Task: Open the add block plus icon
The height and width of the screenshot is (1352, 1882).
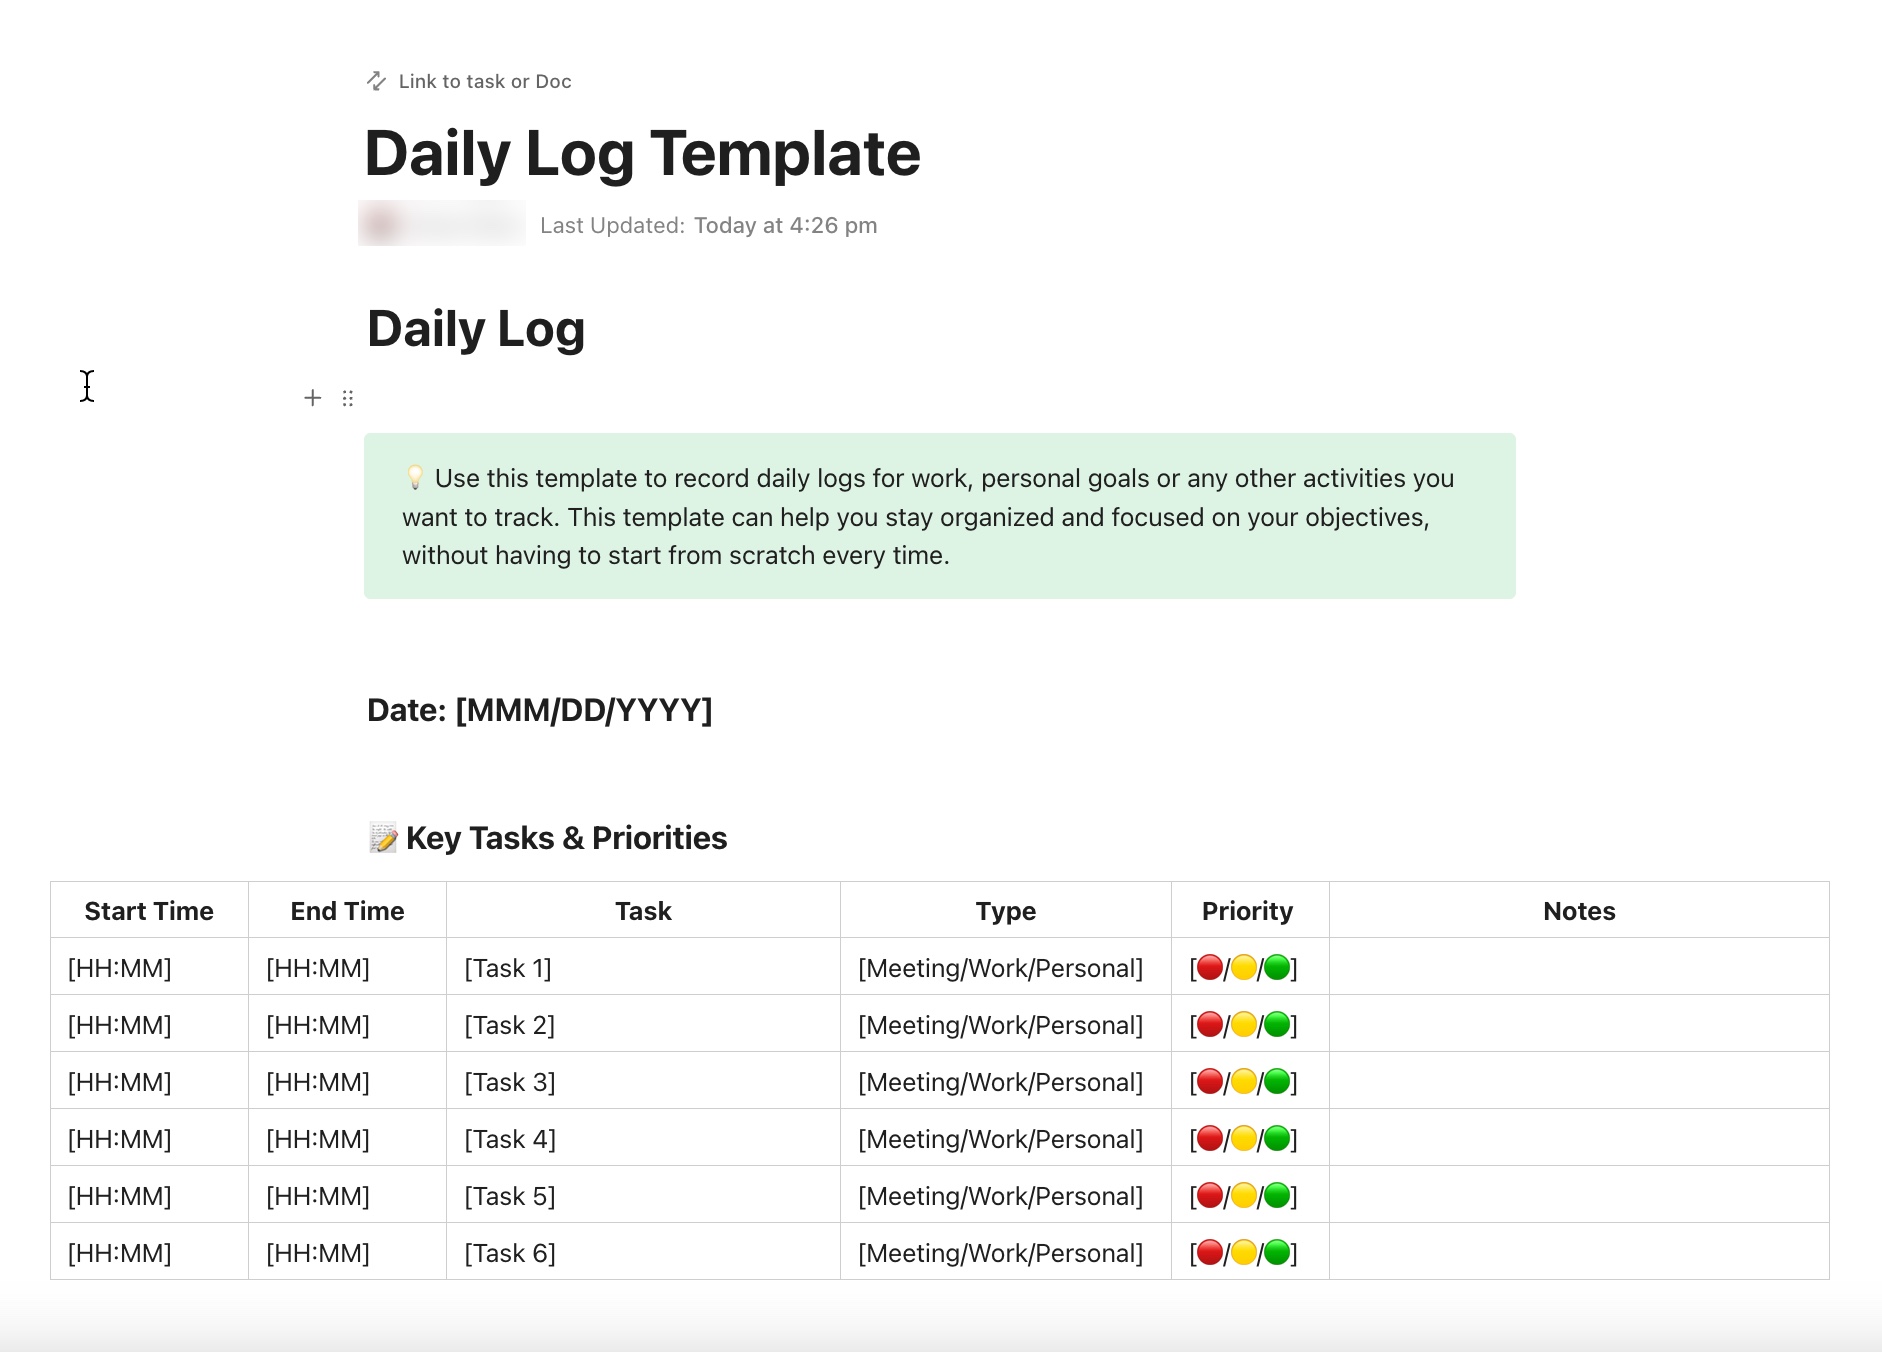Action: 312,398
